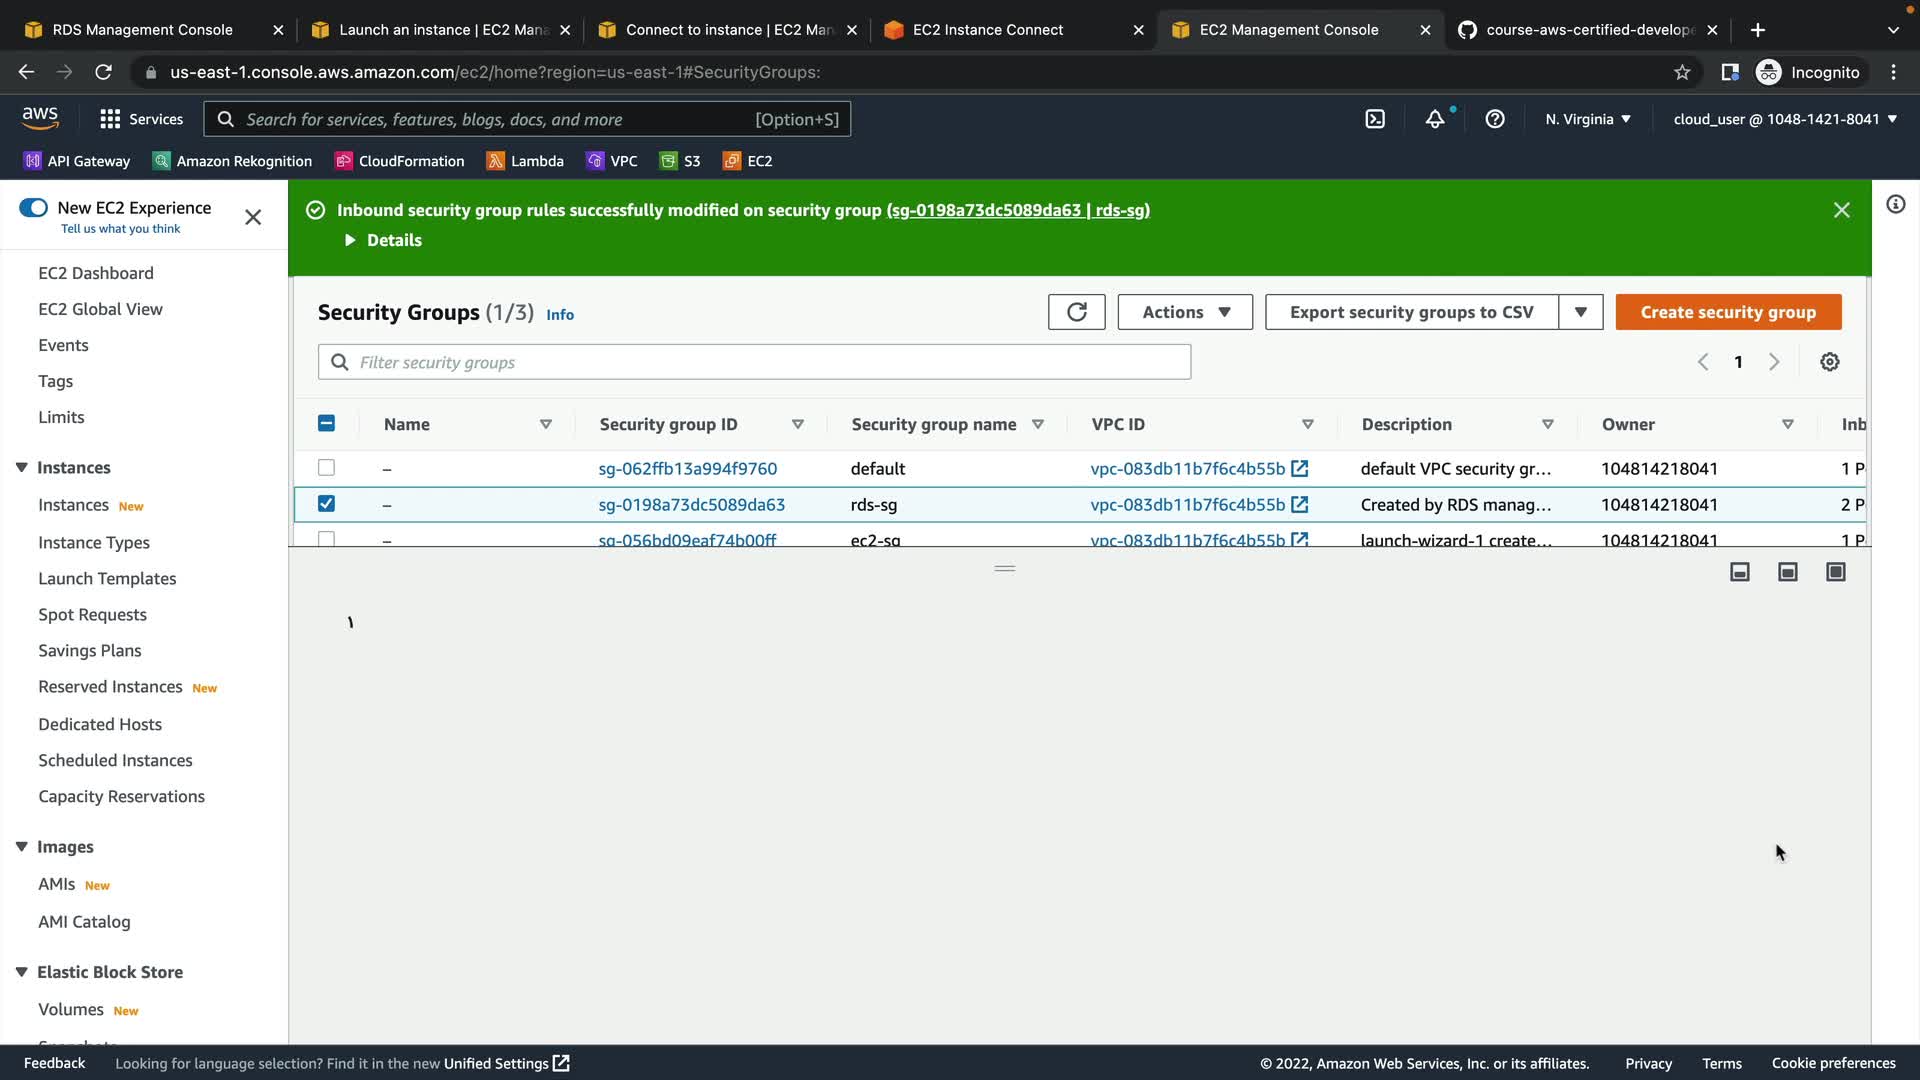
Task: Click the help question mark icon
Action: coord(1495,119)
